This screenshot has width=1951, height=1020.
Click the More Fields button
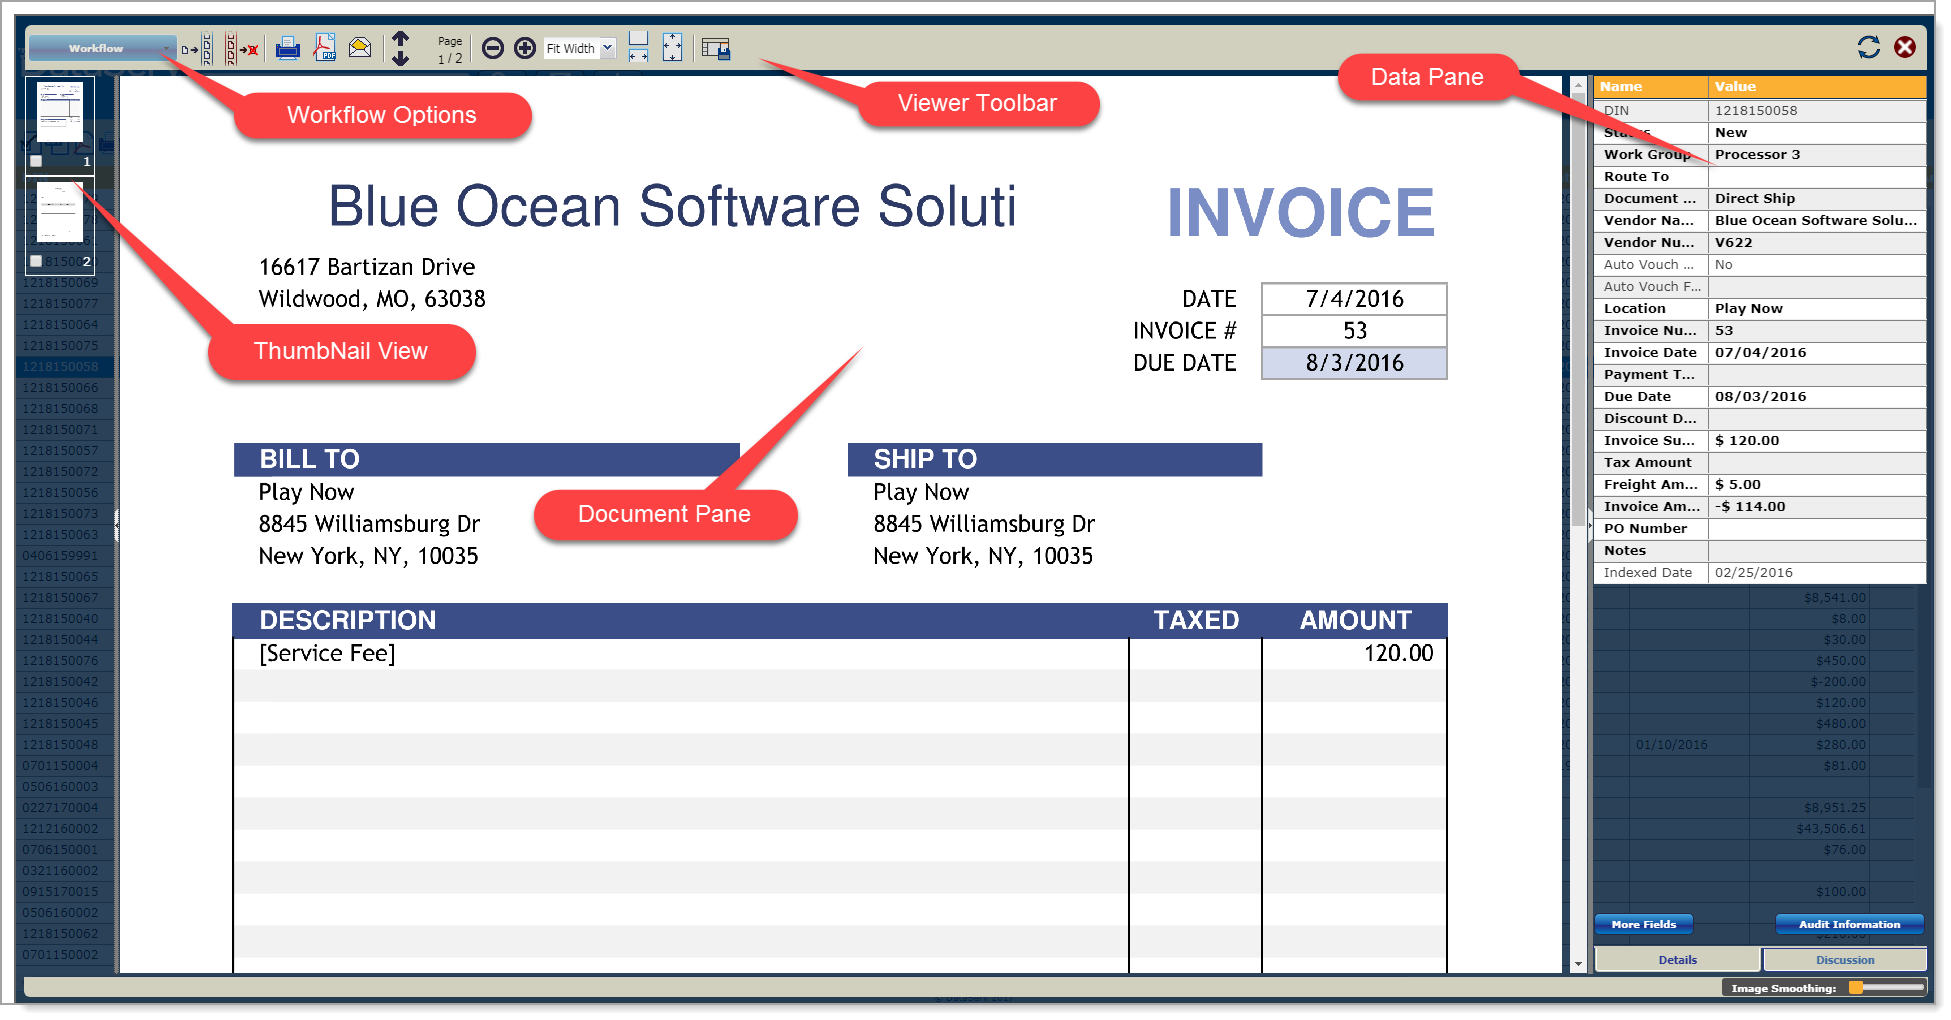[x=1644, y=924]
